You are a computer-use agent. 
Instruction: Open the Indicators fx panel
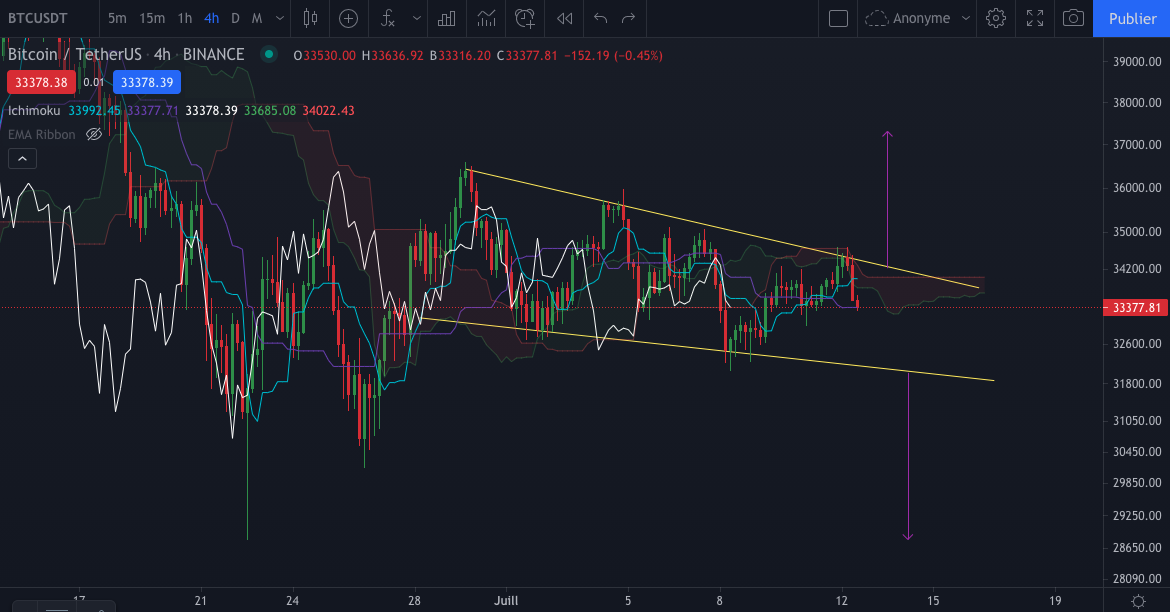[x=387, y=18]
